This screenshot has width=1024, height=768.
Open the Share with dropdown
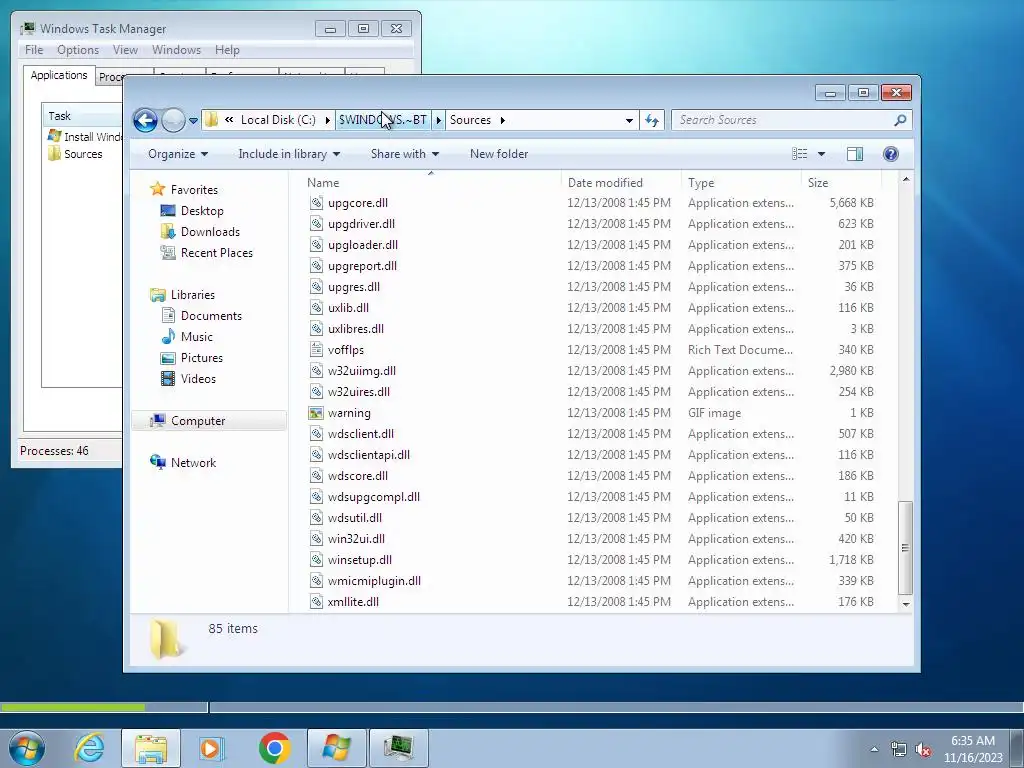tap(405, 154)
